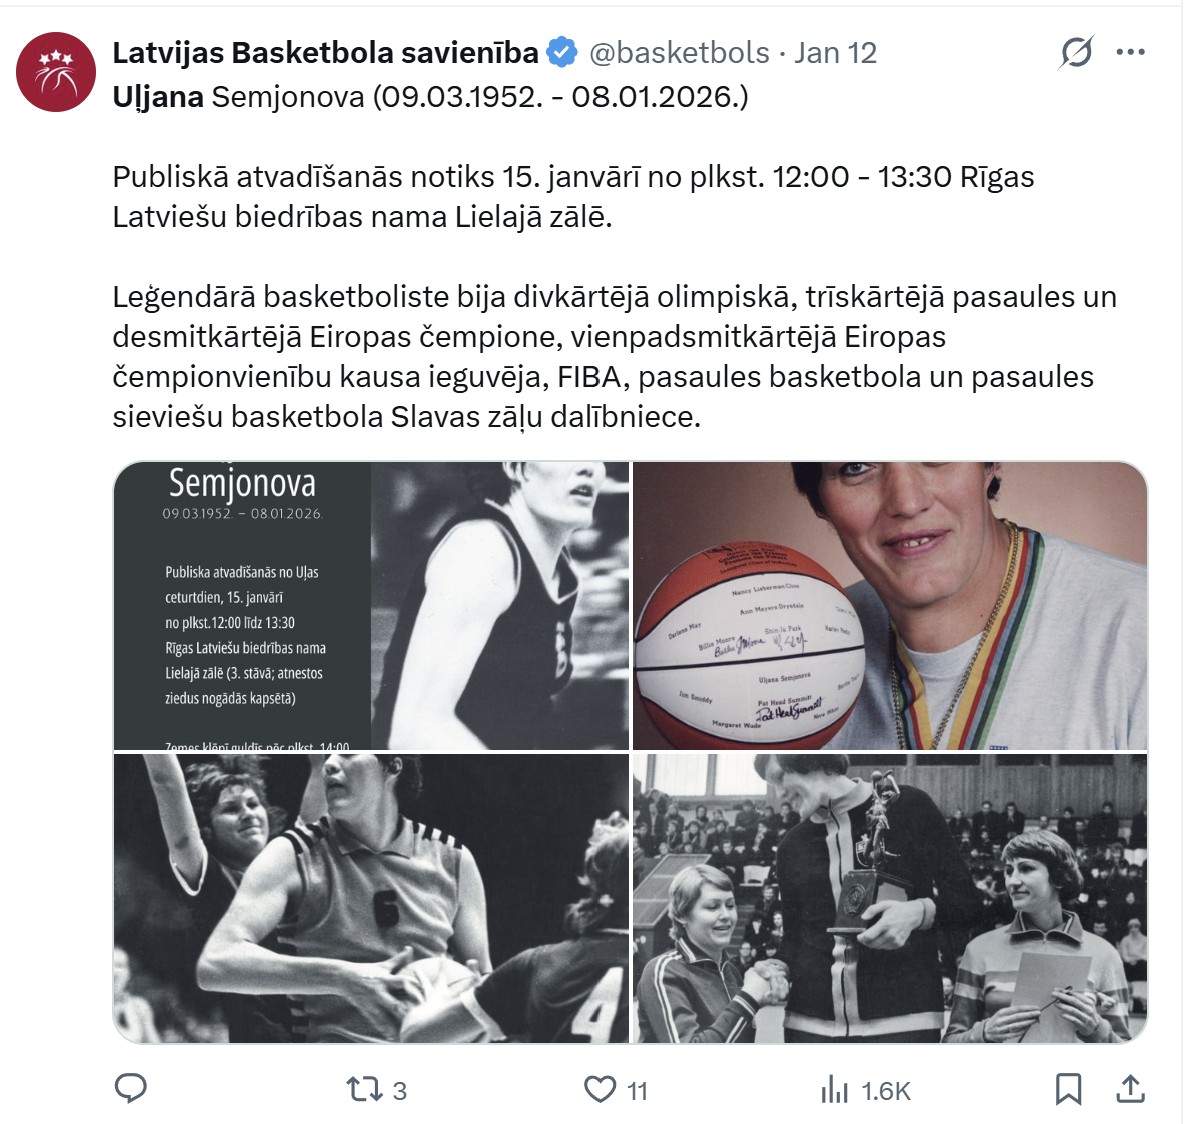This screenshot has height=1124, width=1194.
Task: Open the signed basketball photo
Action: [x=890, y=606]
